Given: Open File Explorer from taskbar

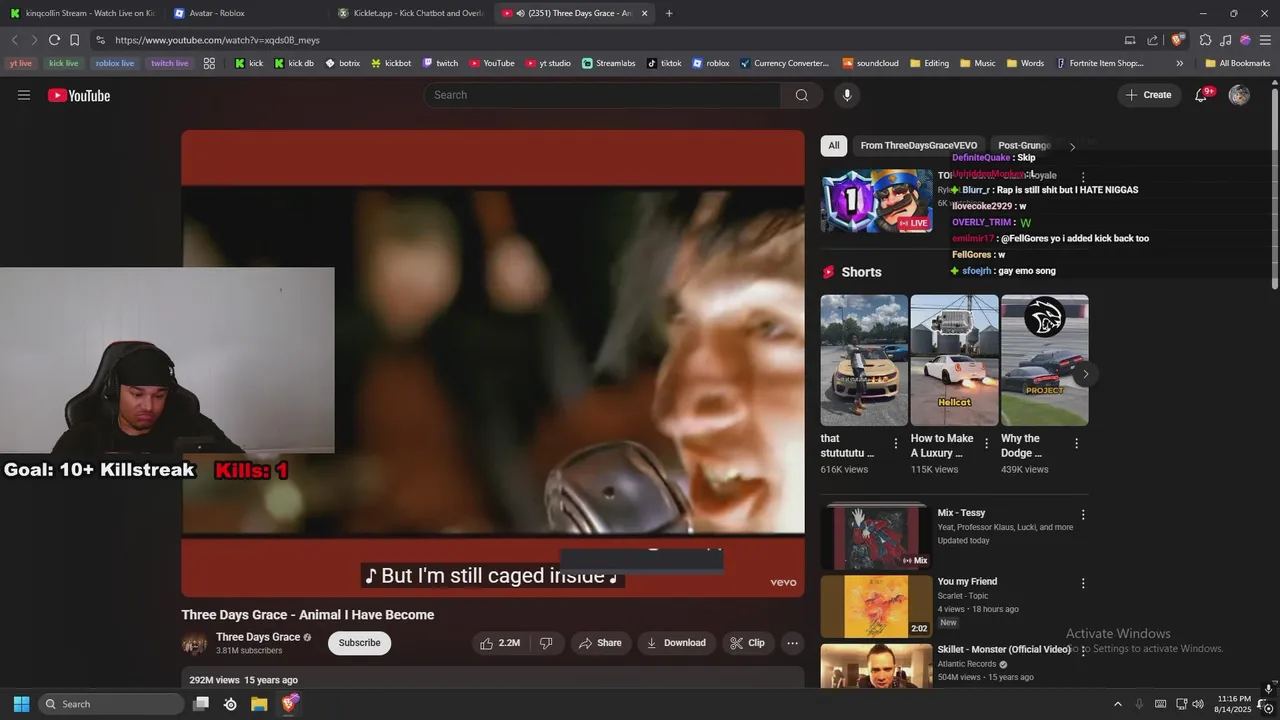Looking at the screenshot, I should click(x=259, y=704).
